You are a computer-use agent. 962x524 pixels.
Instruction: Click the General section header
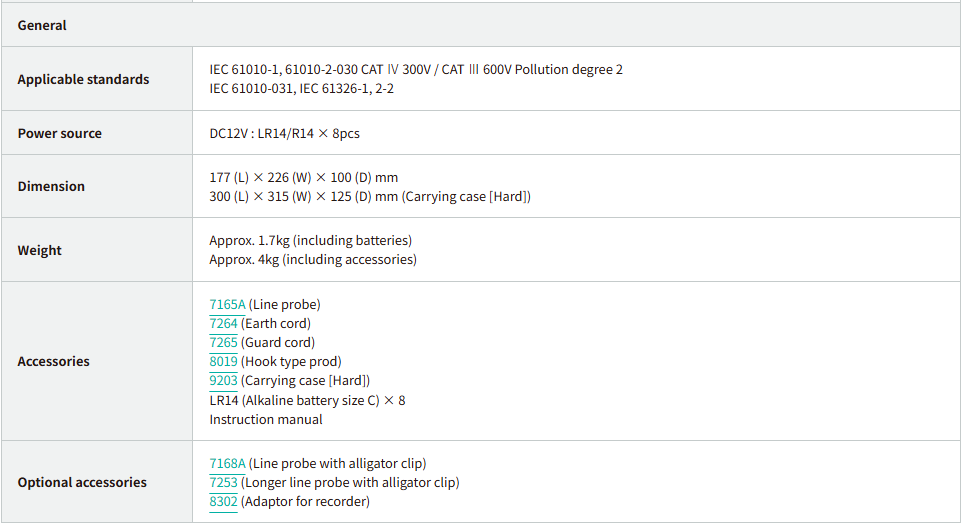tap(42, 25)
